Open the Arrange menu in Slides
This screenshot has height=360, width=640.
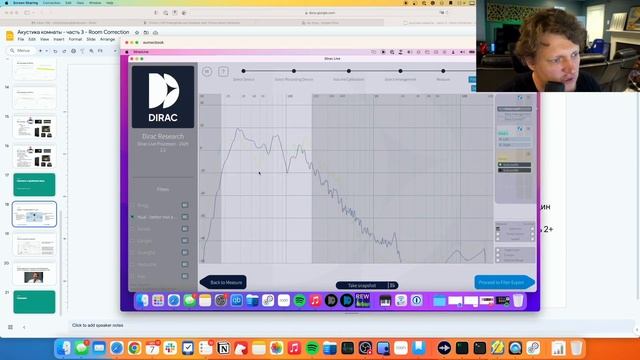(x=107, y=40)
